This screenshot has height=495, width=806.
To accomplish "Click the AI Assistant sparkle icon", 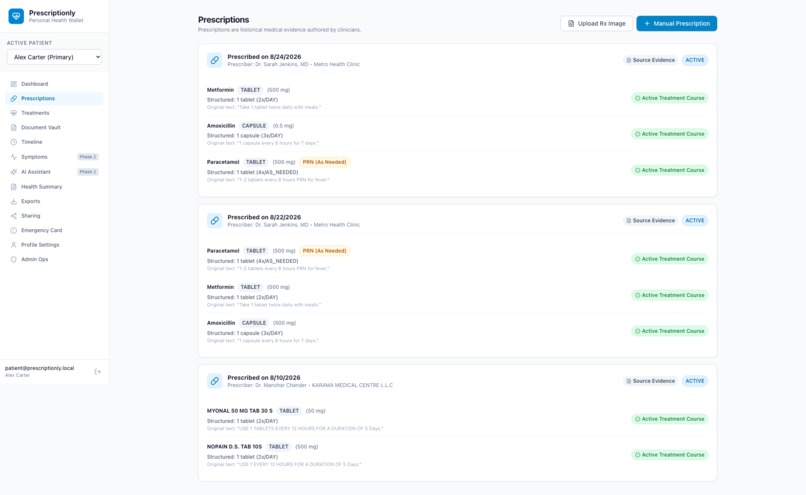I will point(14,172).
